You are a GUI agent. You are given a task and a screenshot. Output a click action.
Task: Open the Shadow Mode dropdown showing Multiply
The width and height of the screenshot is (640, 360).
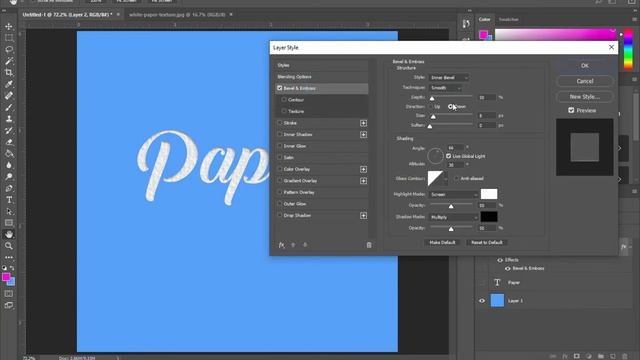coord(453,218)
